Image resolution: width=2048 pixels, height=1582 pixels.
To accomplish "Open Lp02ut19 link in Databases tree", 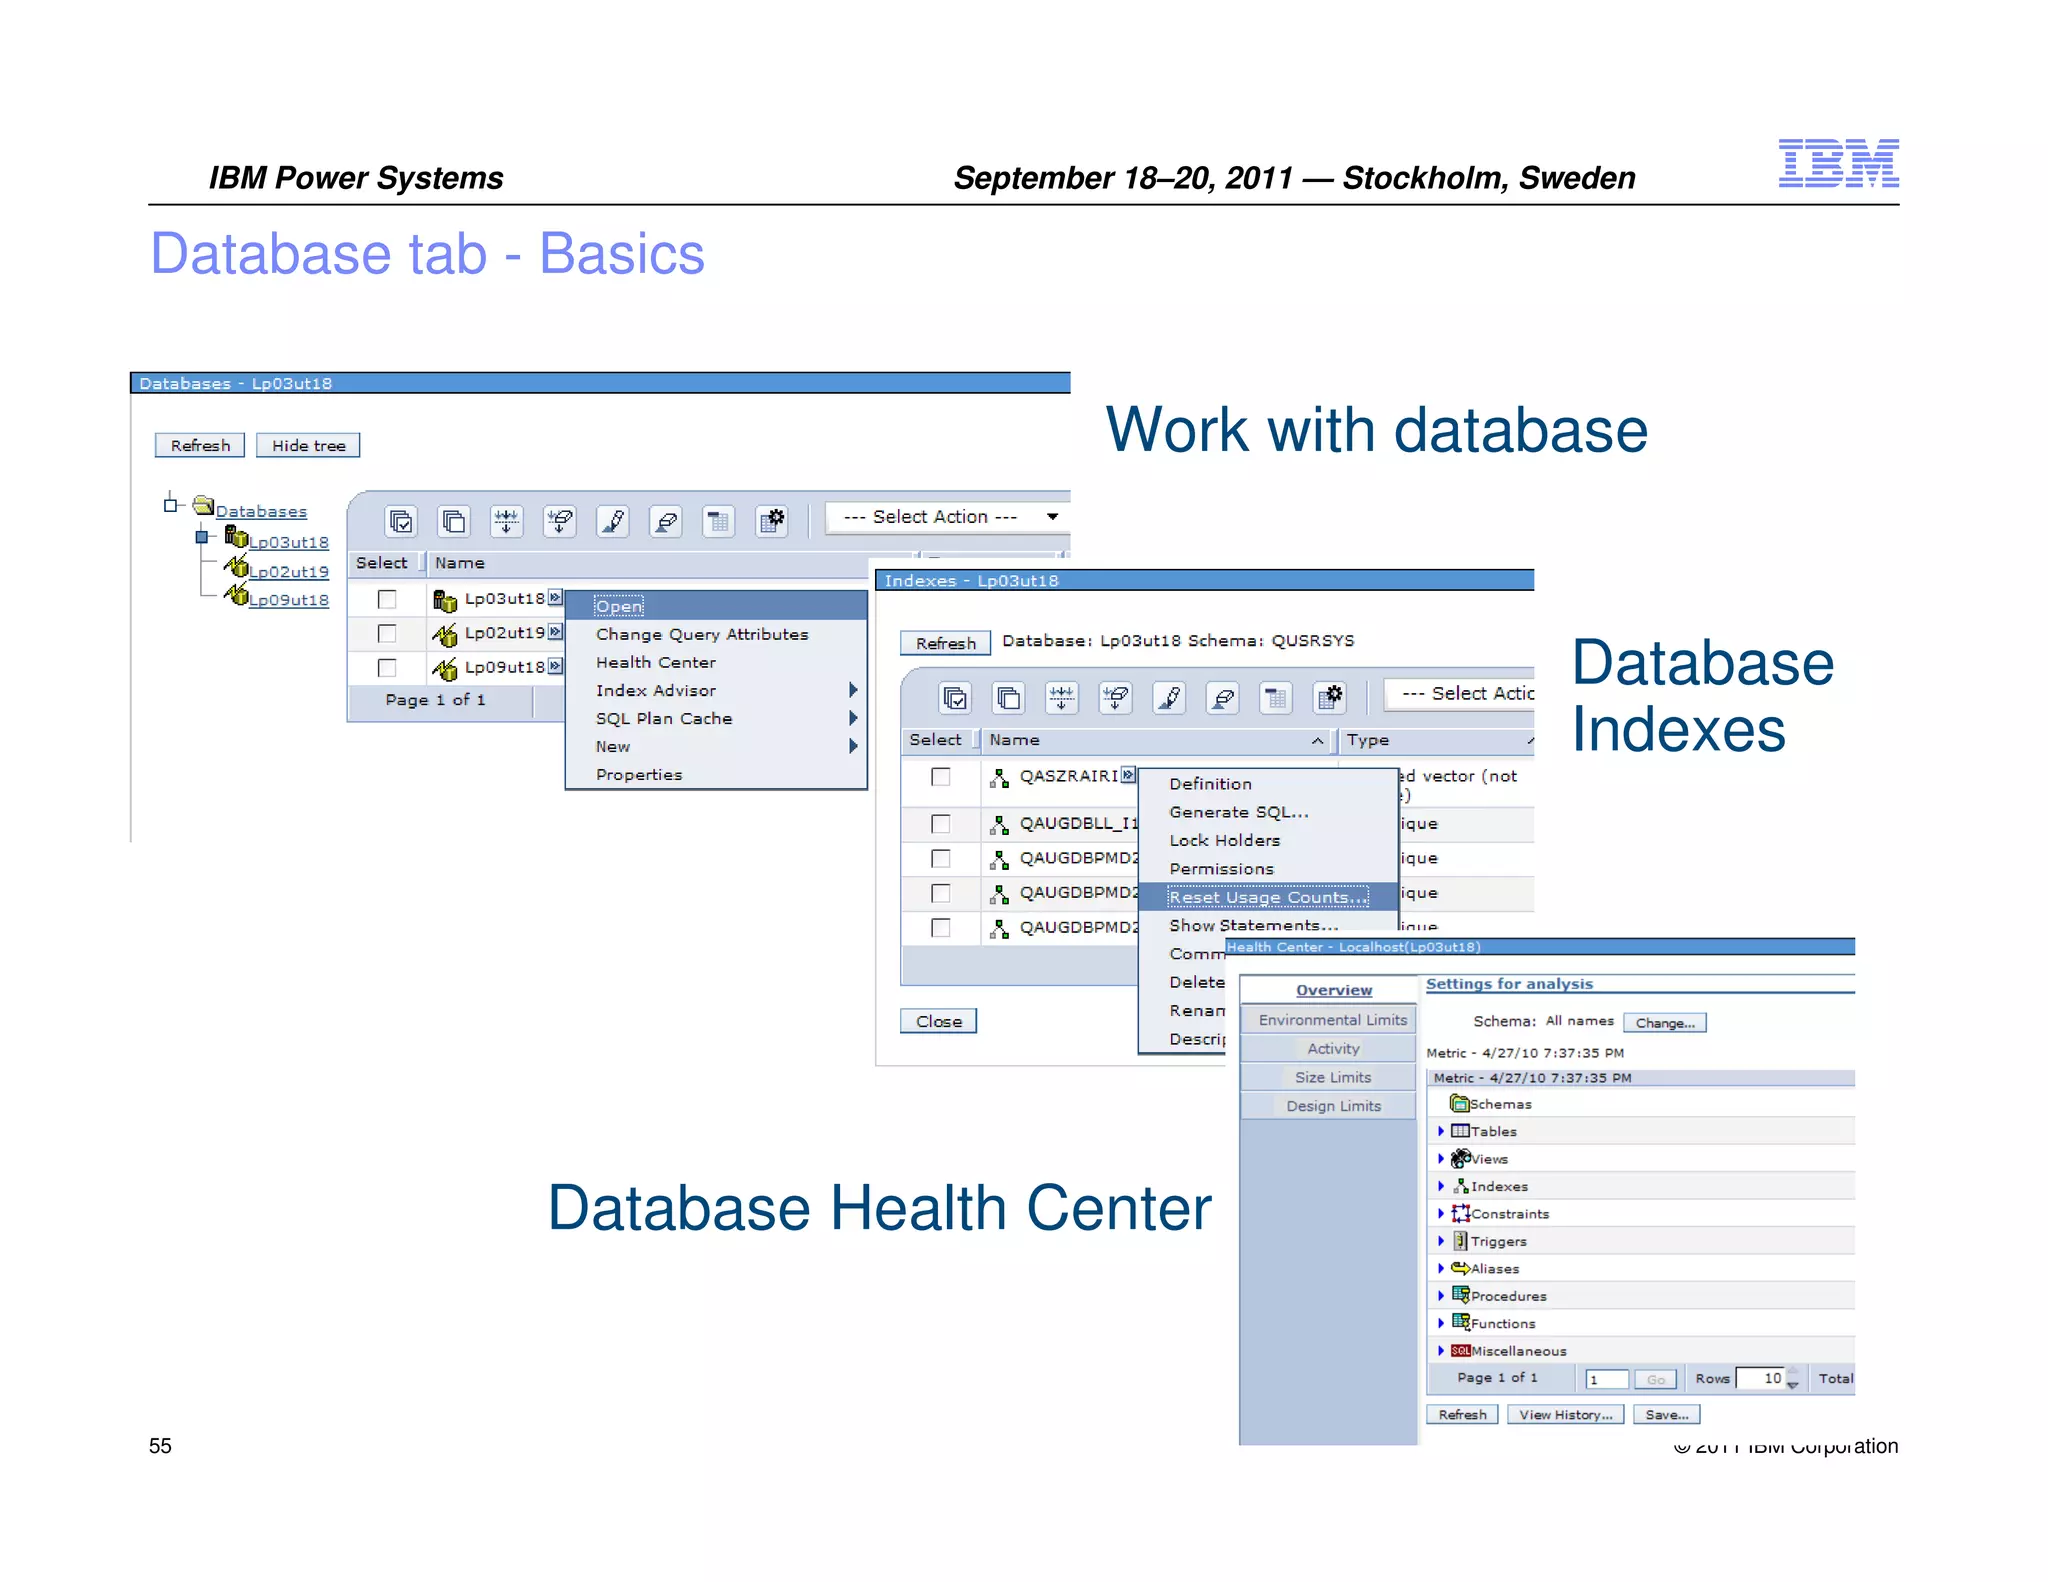I will point(288,571).
